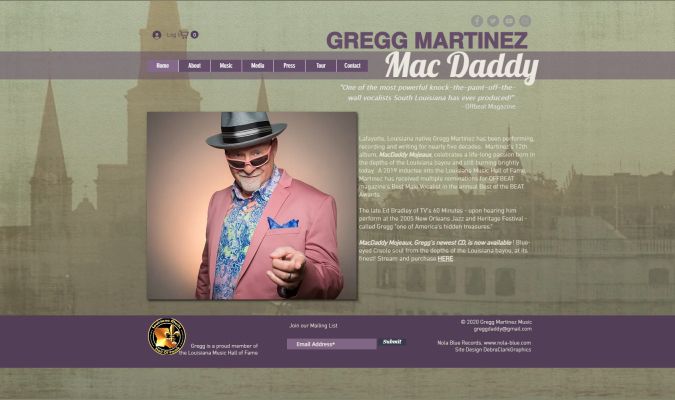Select the Home menu item

(163, 66)
